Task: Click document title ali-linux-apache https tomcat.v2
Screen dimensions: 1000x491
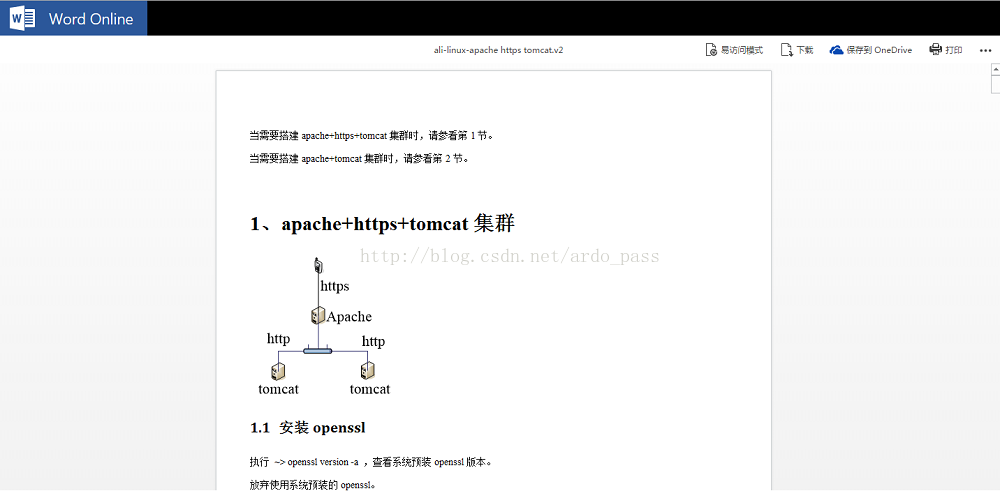Action: 499,50
